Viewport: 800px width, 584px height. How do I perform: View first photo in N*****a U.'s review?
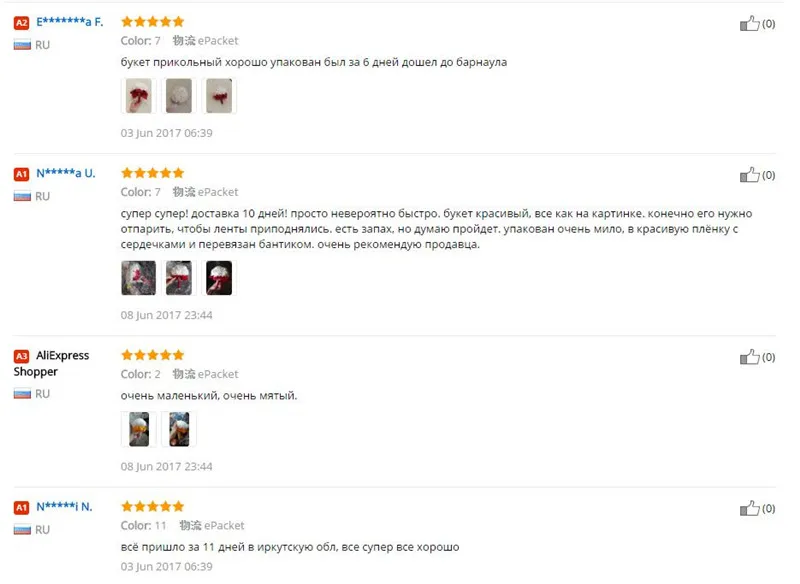click(x=138, y=278)
